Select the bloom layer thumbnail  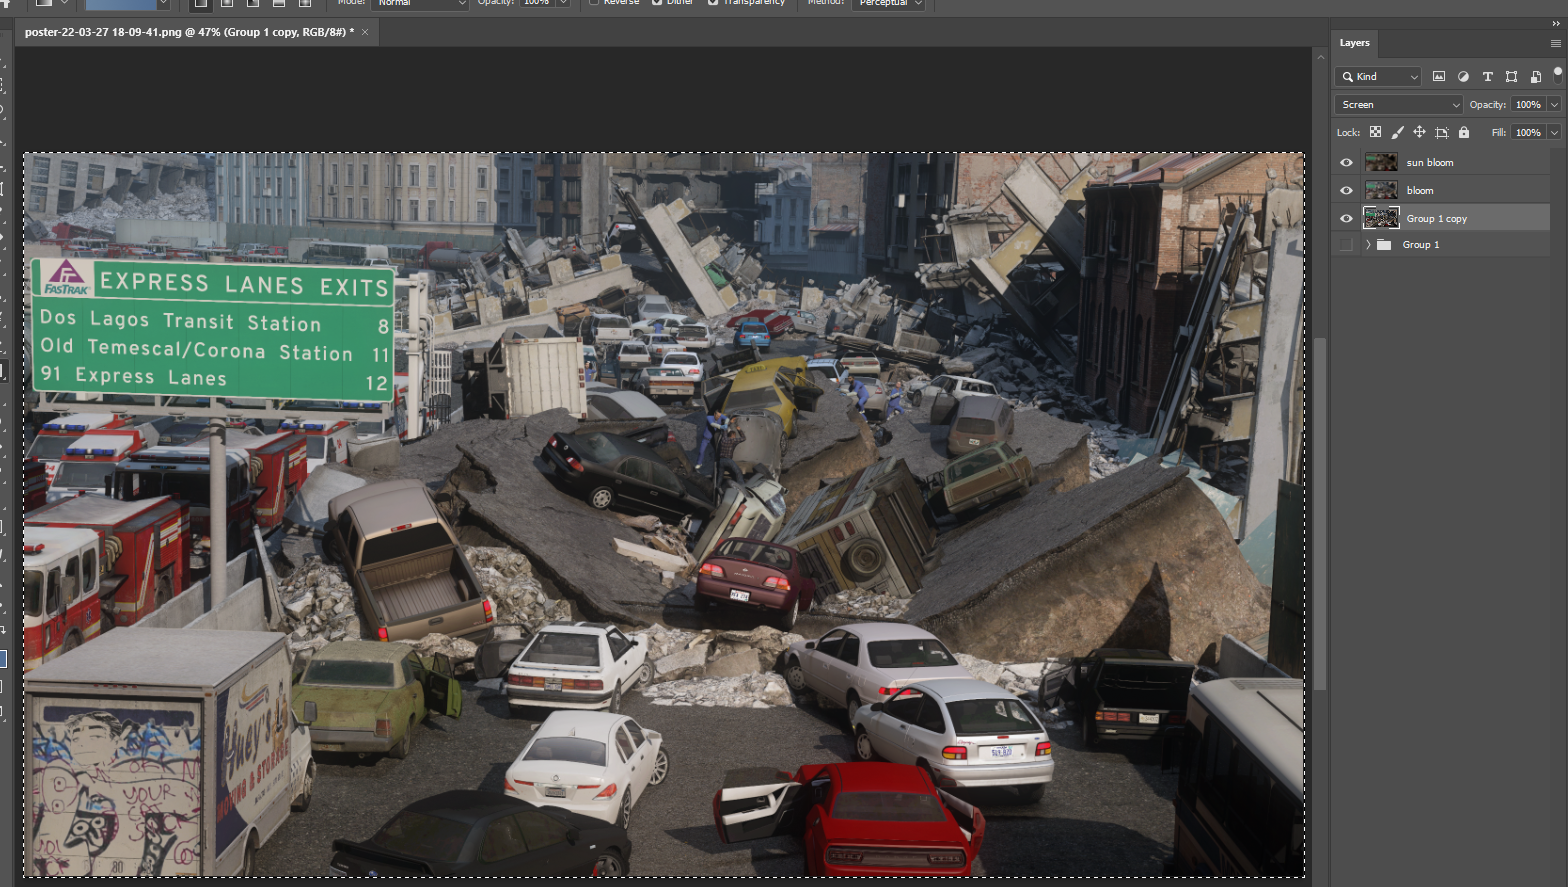tap(1381, 190)
